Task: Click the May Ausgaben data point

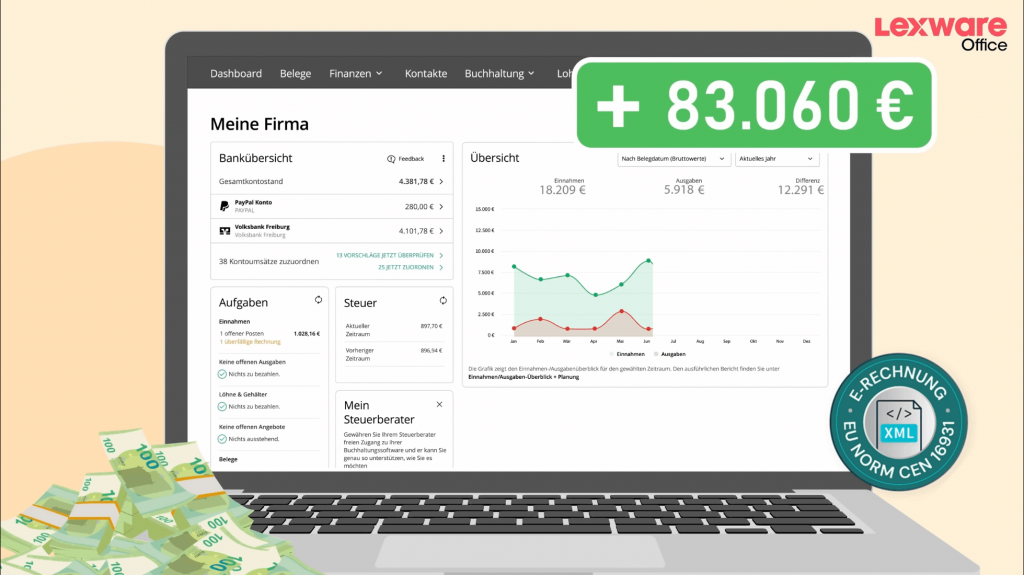Action: coord(621,311)
